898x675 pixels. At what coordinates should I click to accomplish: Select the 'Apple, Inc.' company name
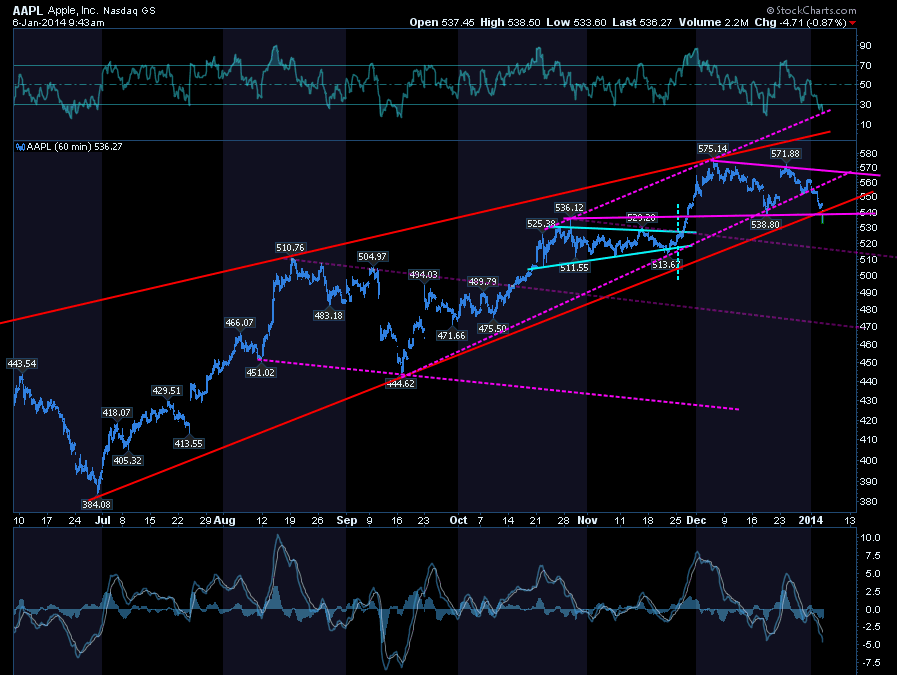[73, 10]
